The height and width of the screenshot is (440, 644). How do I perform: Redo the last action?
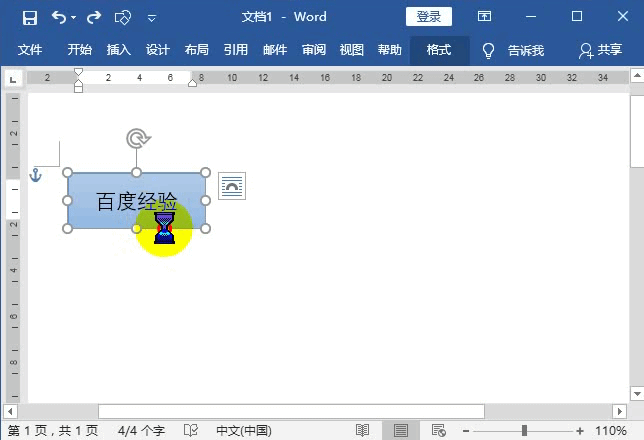(94, 17)
